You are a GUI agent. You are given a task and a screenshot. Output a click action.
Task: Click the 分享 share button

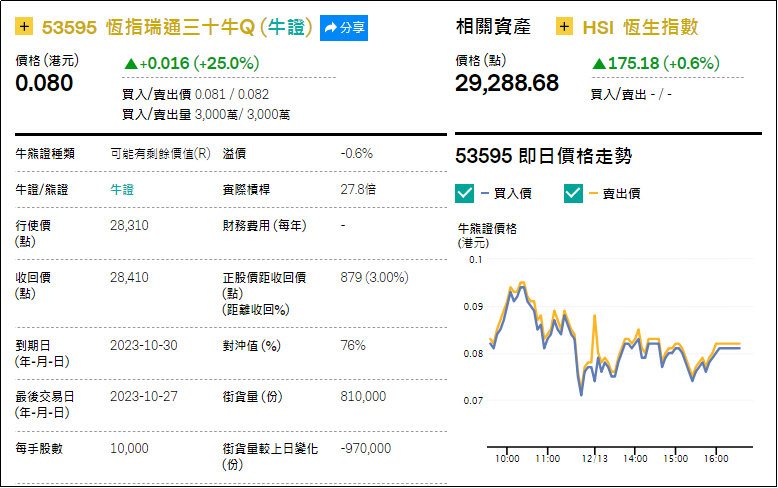point(344,28)
